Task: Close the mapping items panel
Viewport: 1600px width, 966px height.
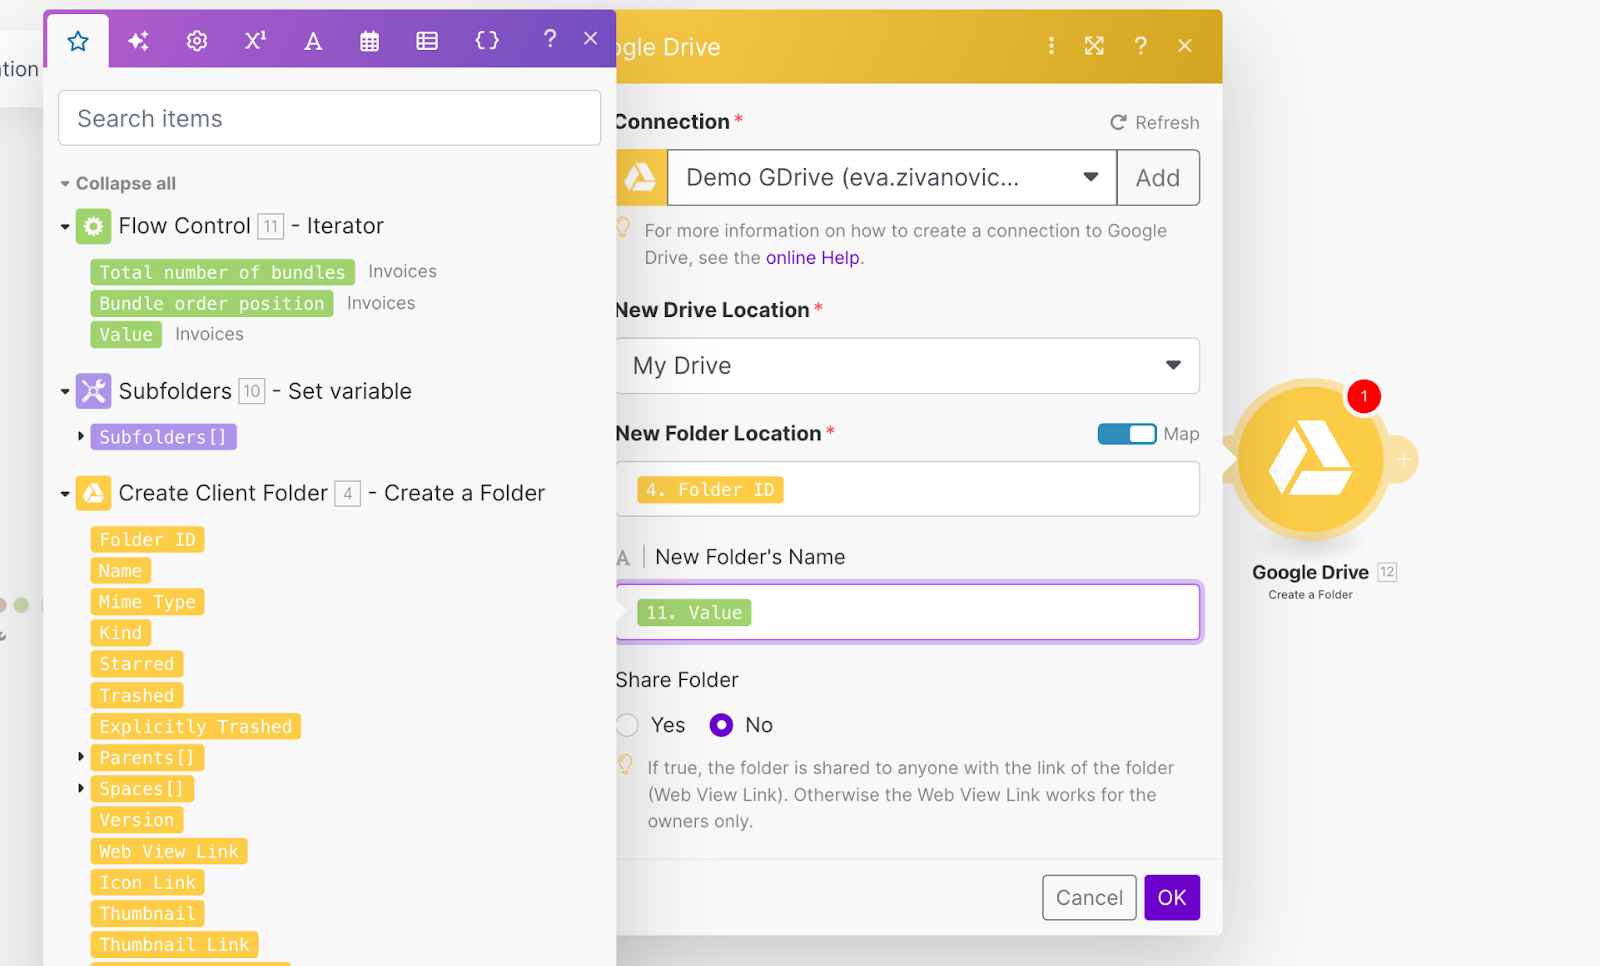Action: pyautogui.click(x=591, y=39)
